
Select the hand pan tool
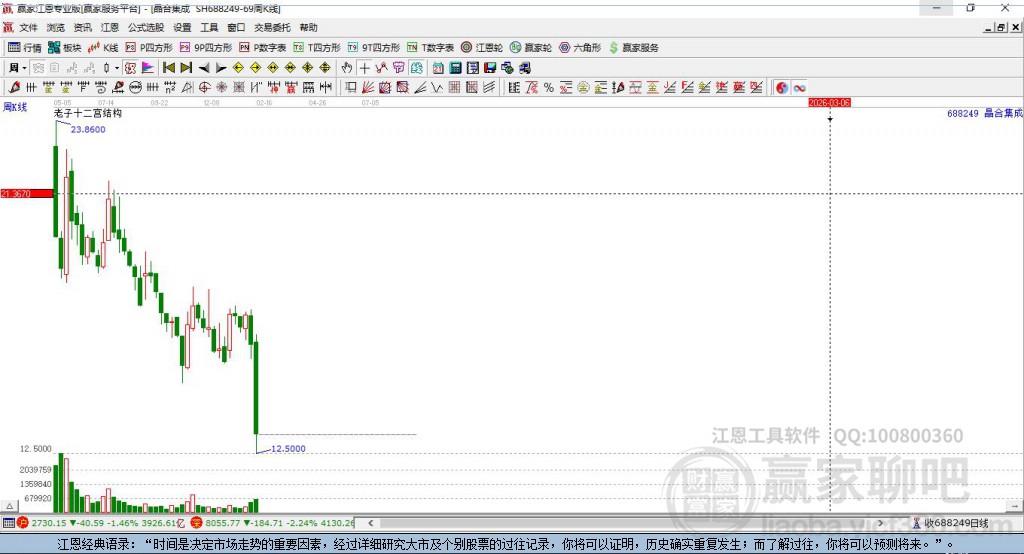coord(347,68)
